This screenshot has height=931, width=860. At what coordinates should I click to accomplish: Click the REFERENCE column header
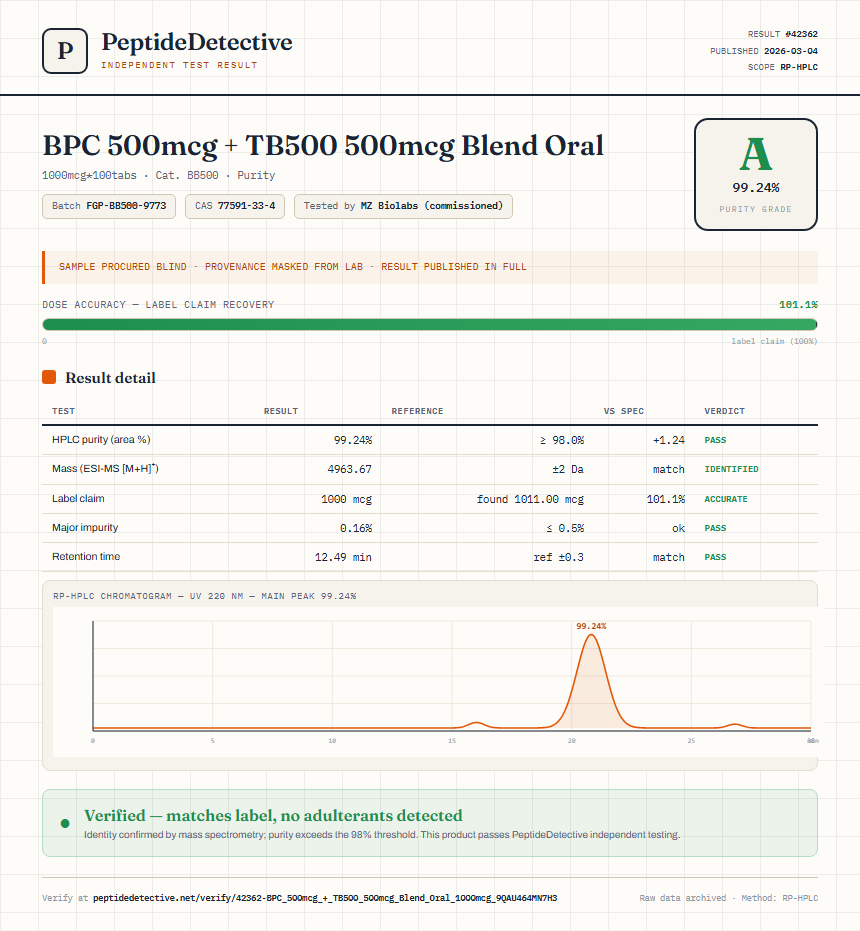(x=417, y=411)
